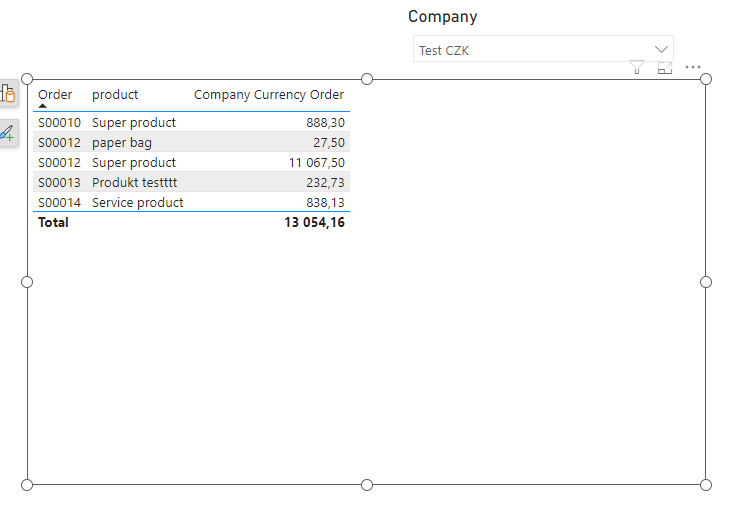The image size is (734, 526).
Task: Select the Total row label
Action: coord(53,222)
